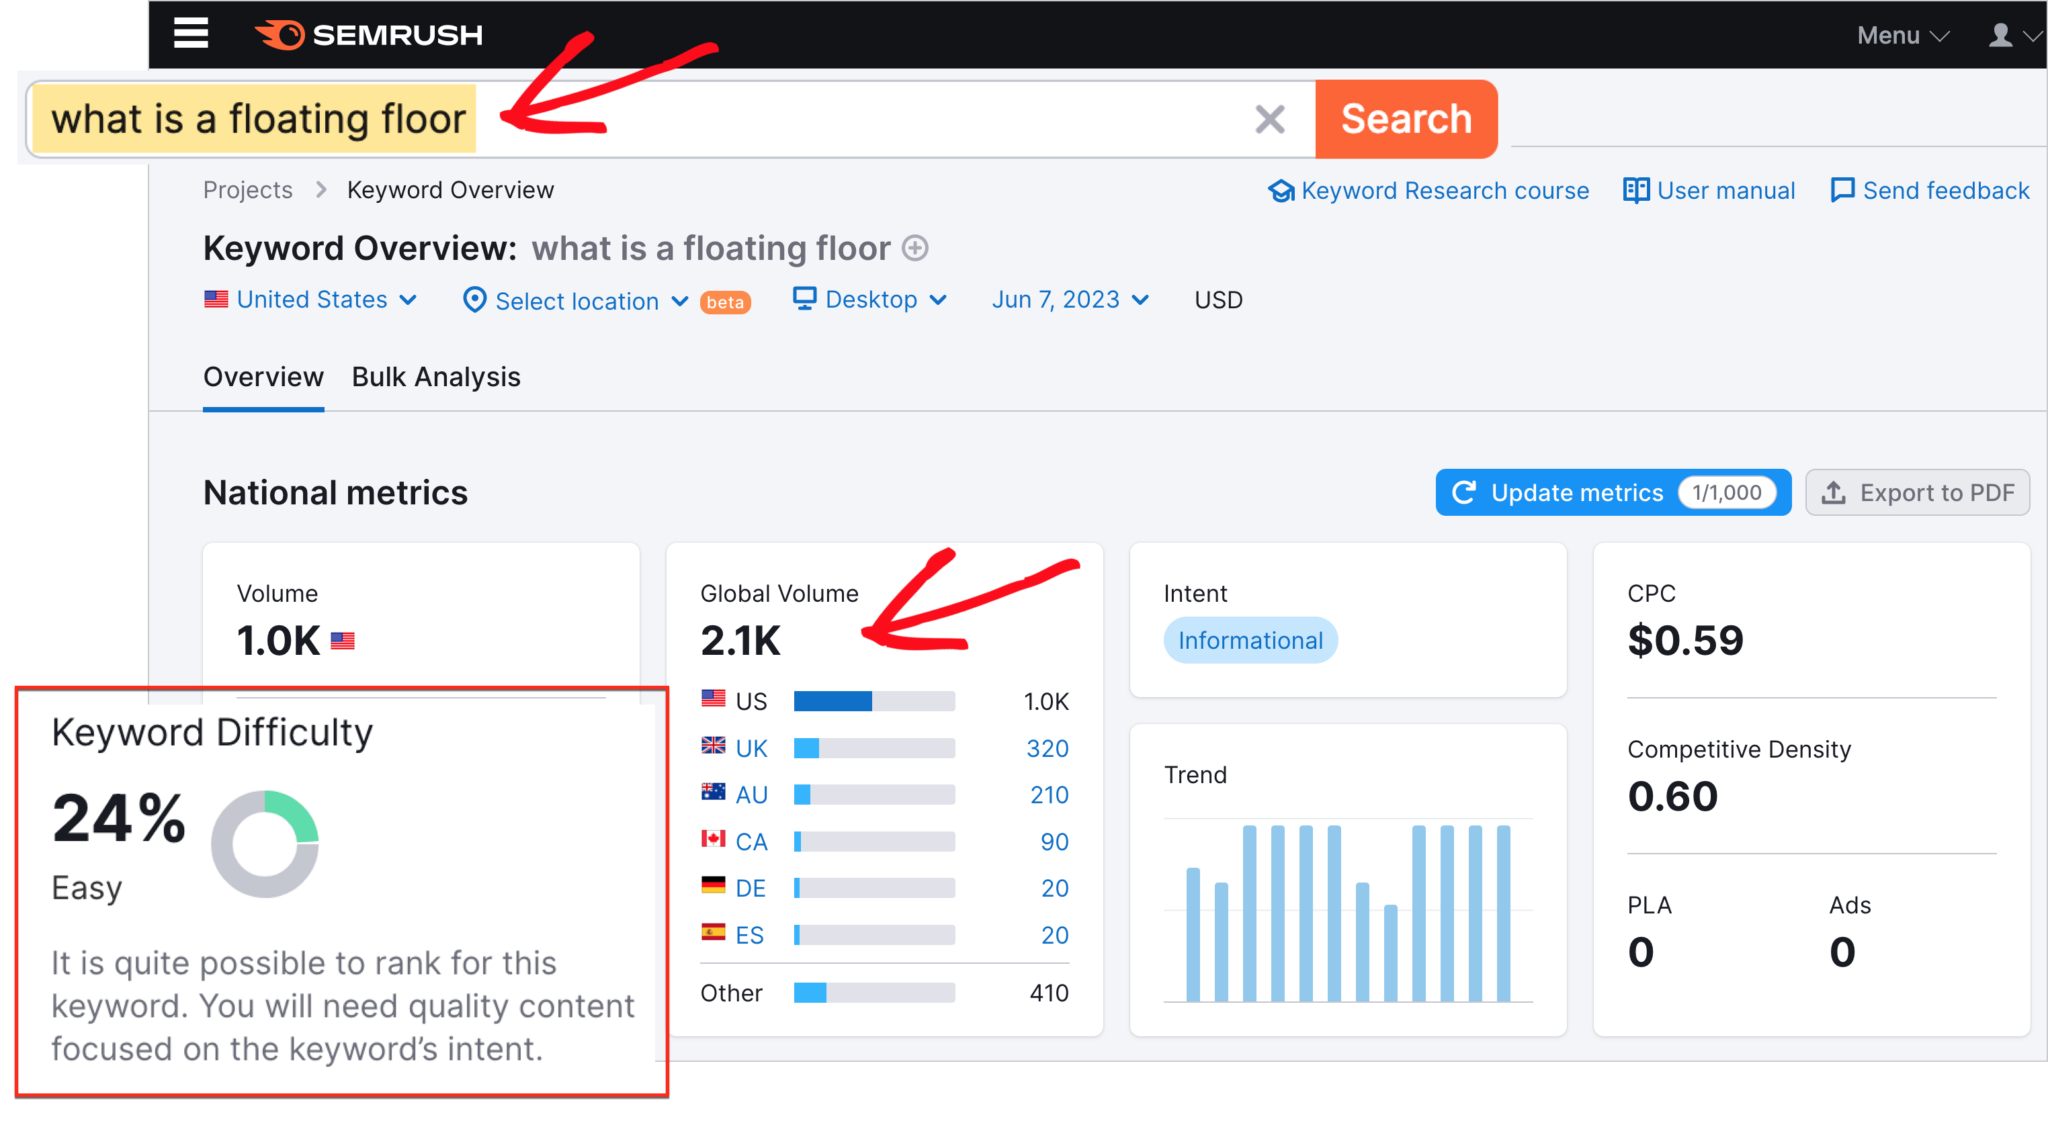Open the Jun 7, 2023 date dropdown
This screenshot has width=2048, height=1127.
[x=1070, y=300]
